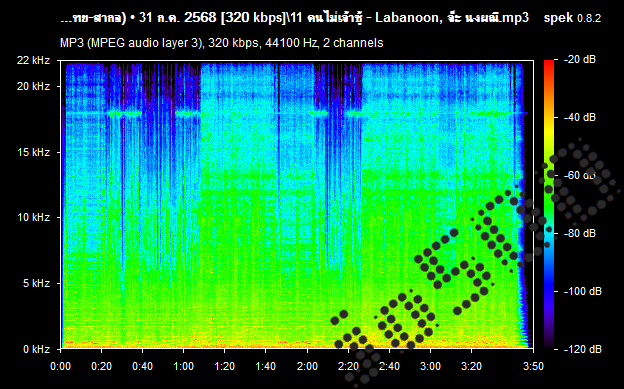This screenshot has height=389, width=624.
Task: Click the spek 0.8.2 version text
Action: (572, 18)
